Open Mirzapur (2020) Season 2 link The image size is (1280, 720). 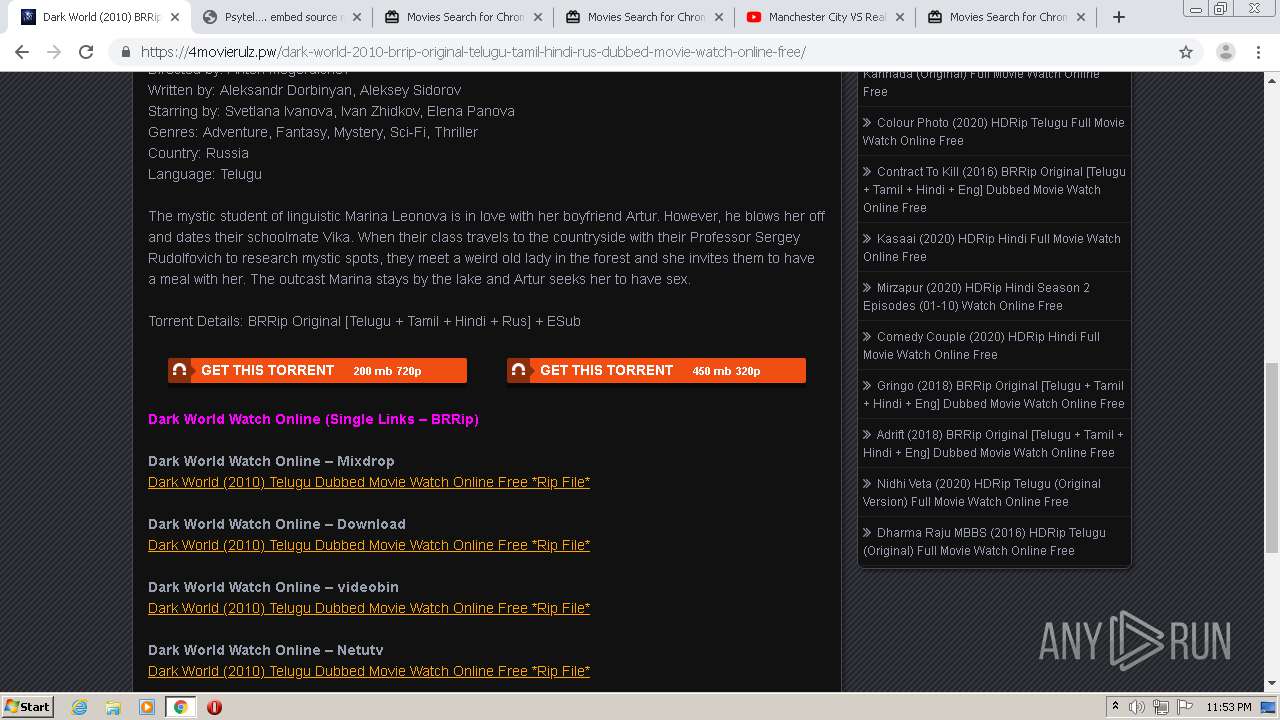click(977, 296)
